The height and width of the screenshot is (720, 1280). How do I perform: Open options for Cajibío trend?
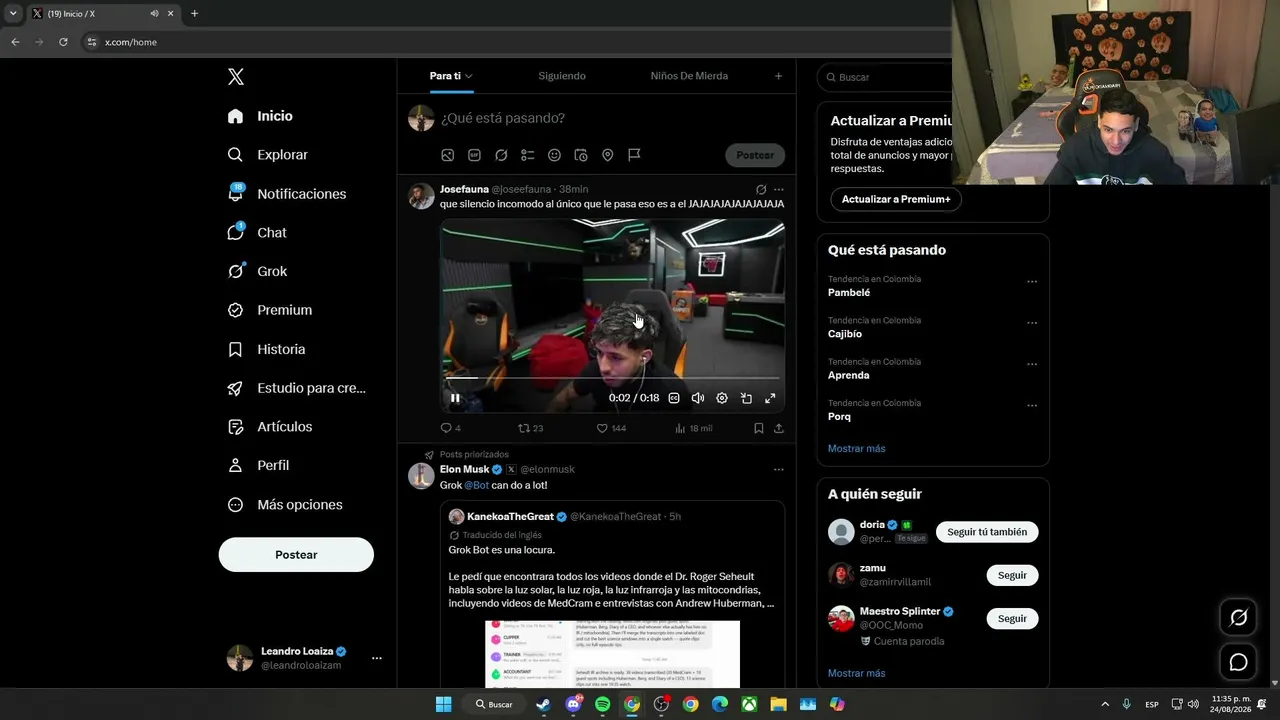tap(1032, 323)
